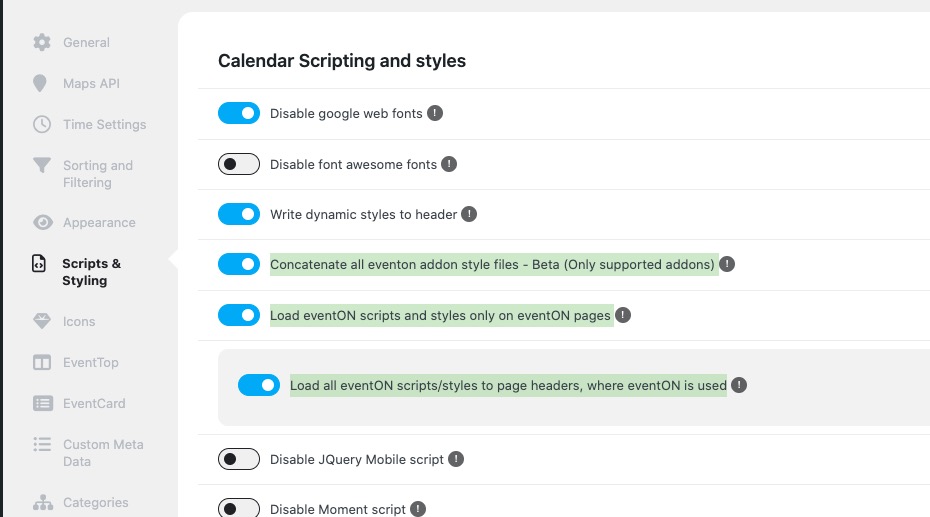Click info icon beside Disable google web fonts
Viewport: 930px width, 517px height.
click(x=435, y=113)
